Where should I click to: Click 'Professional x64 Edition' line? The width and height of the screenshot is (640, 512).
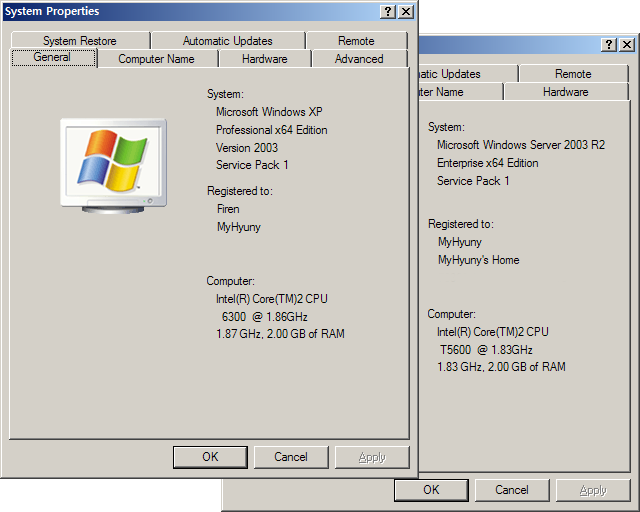pos(271,130)
